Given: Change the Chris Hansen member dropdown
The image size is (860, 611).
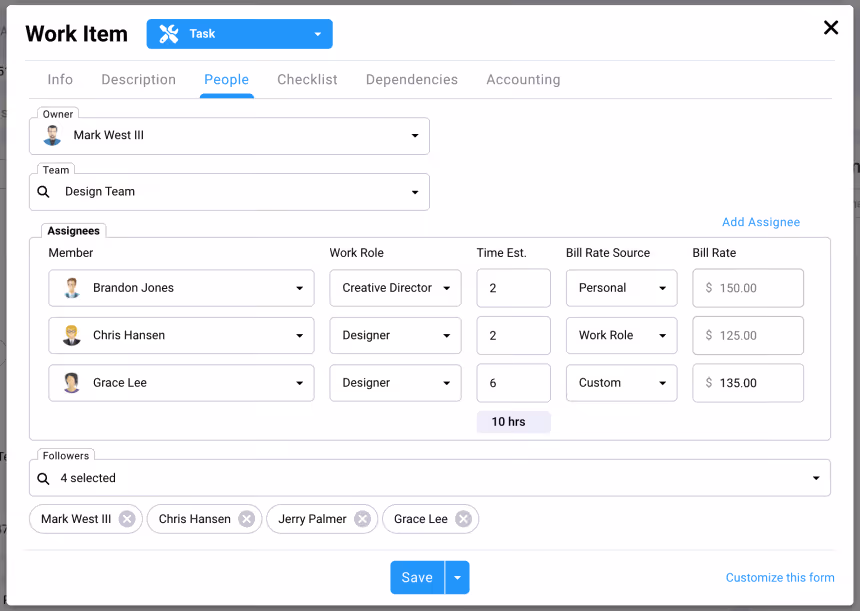Looking at the screenshot, I should 181,335.
